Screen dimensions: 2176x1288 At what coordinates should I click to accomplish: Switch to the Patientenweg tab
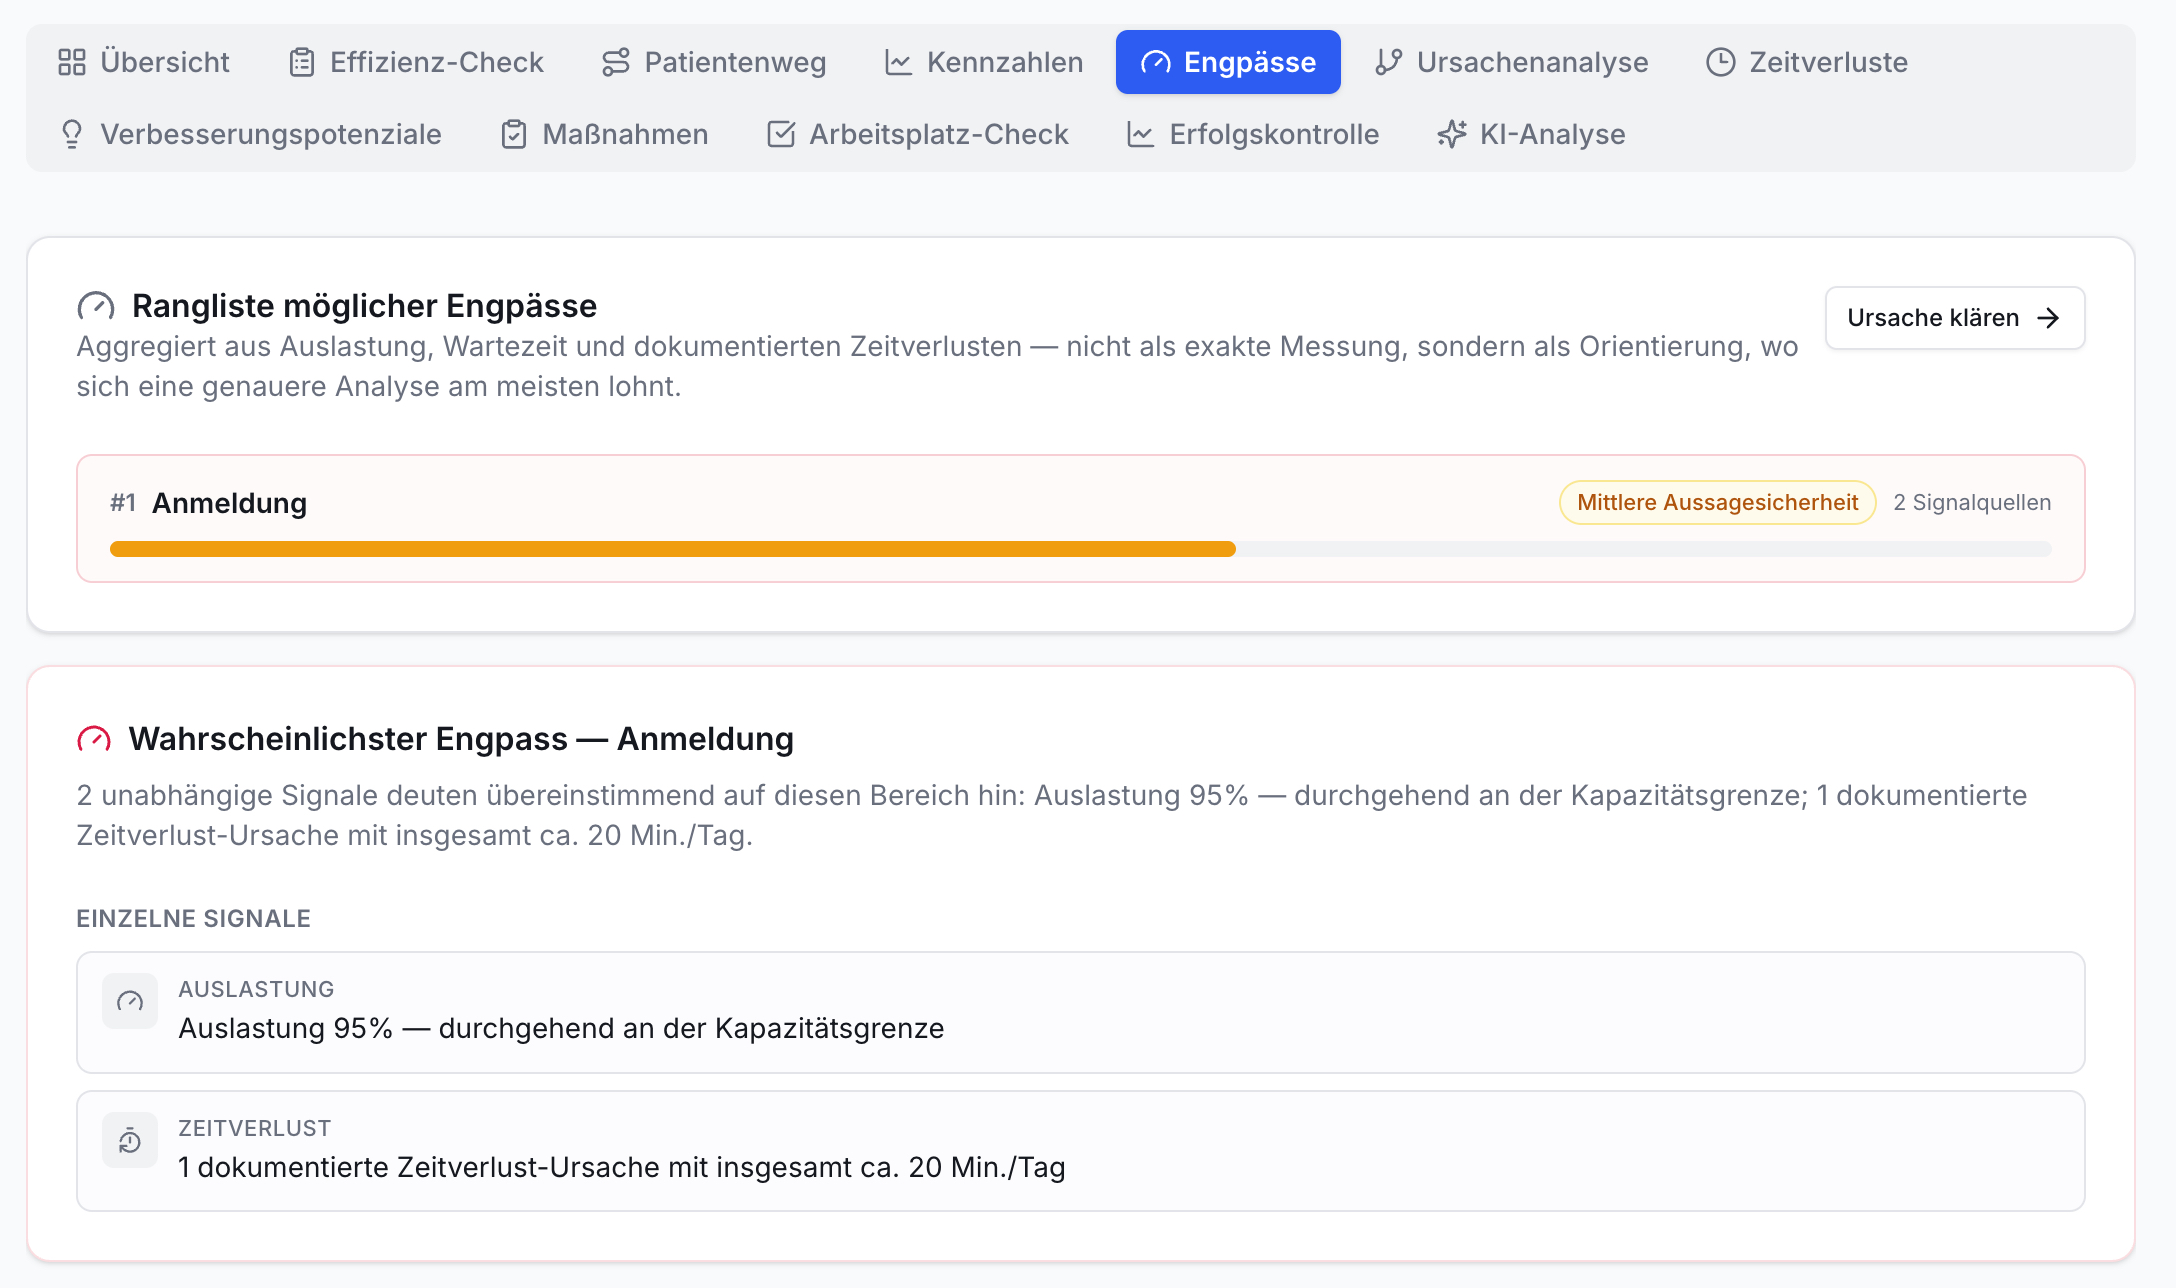coord(714,62)
